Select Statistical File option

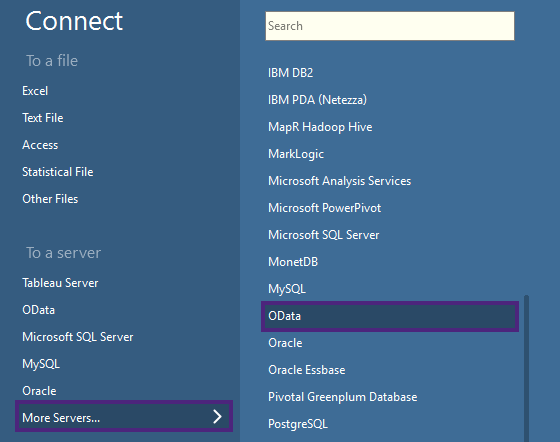click(x=58, y=172)
